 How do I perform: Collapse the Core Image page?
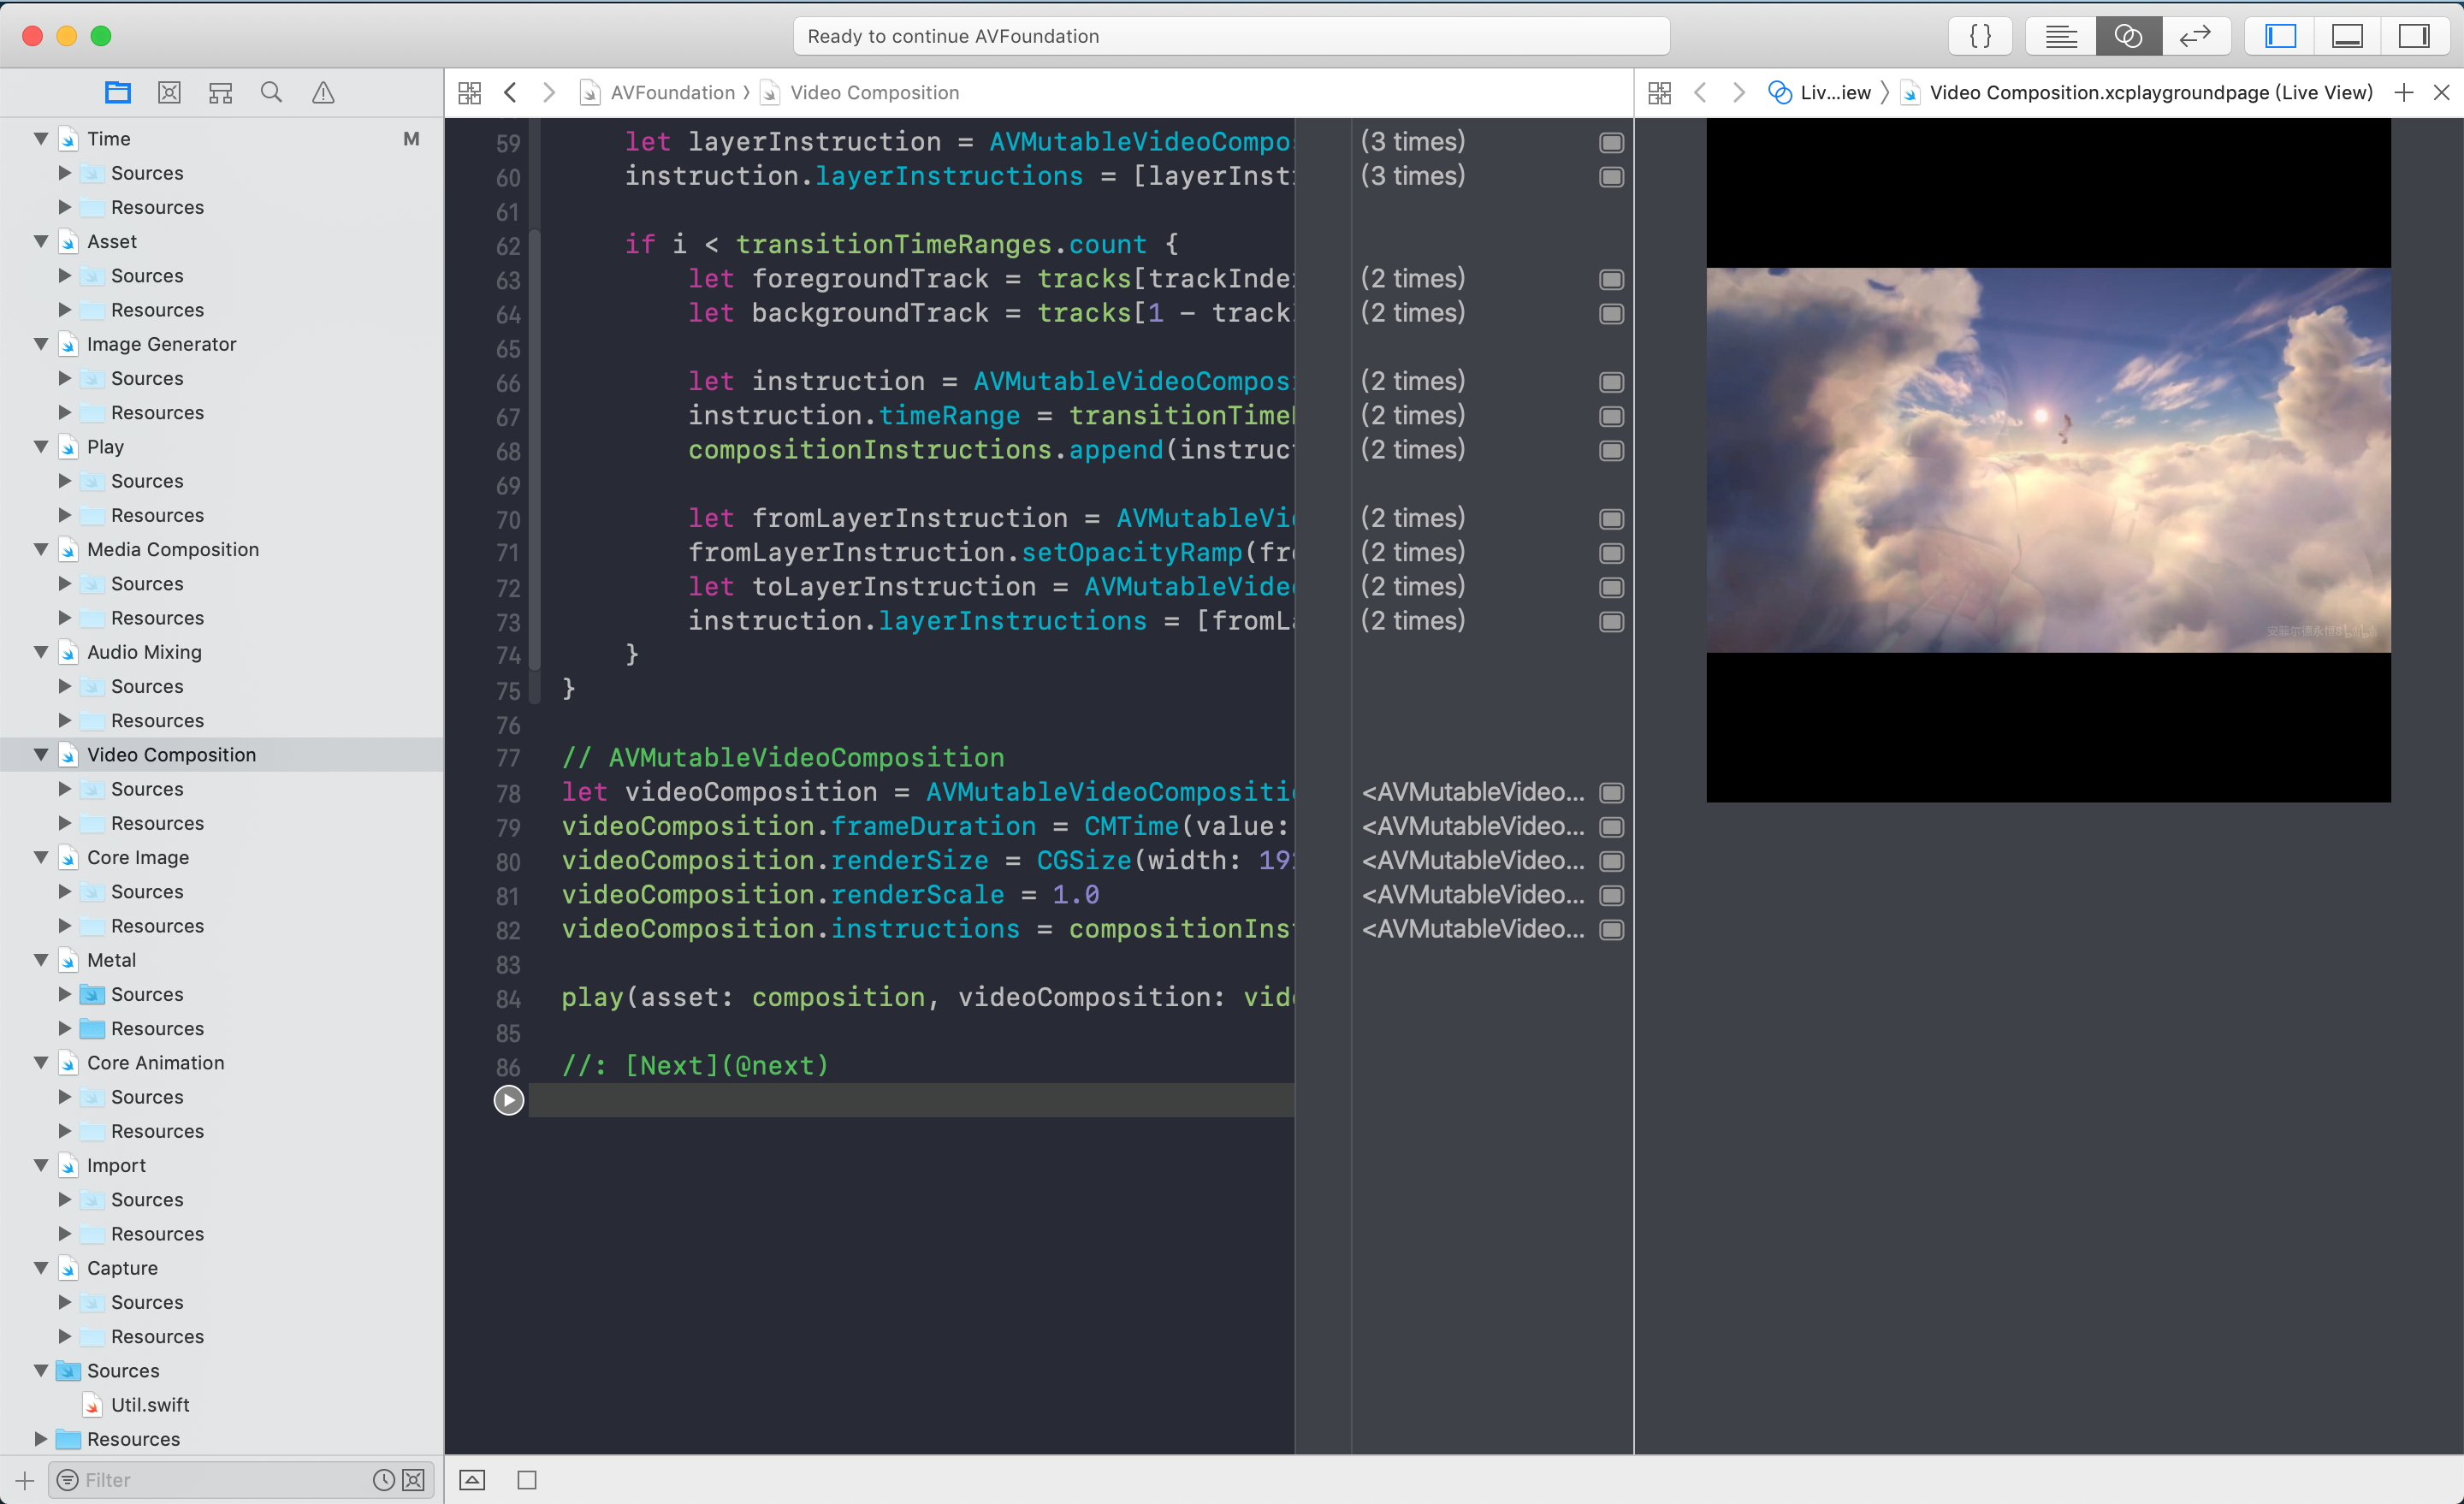(x=41, y=857)
